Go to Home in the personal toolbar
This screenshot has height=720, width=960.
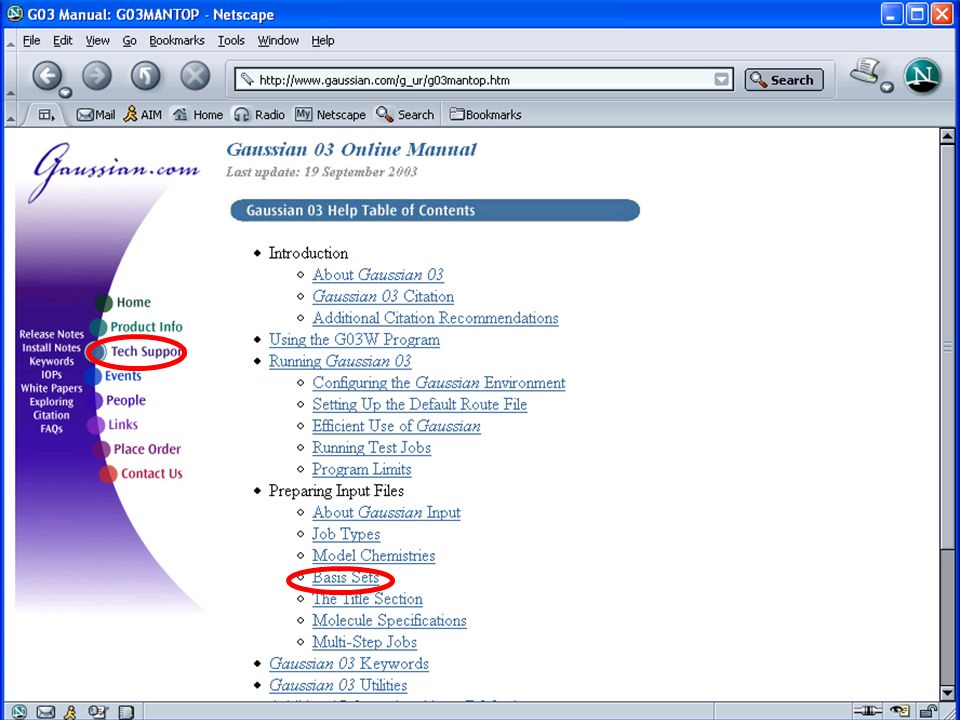tap(197, 114)
